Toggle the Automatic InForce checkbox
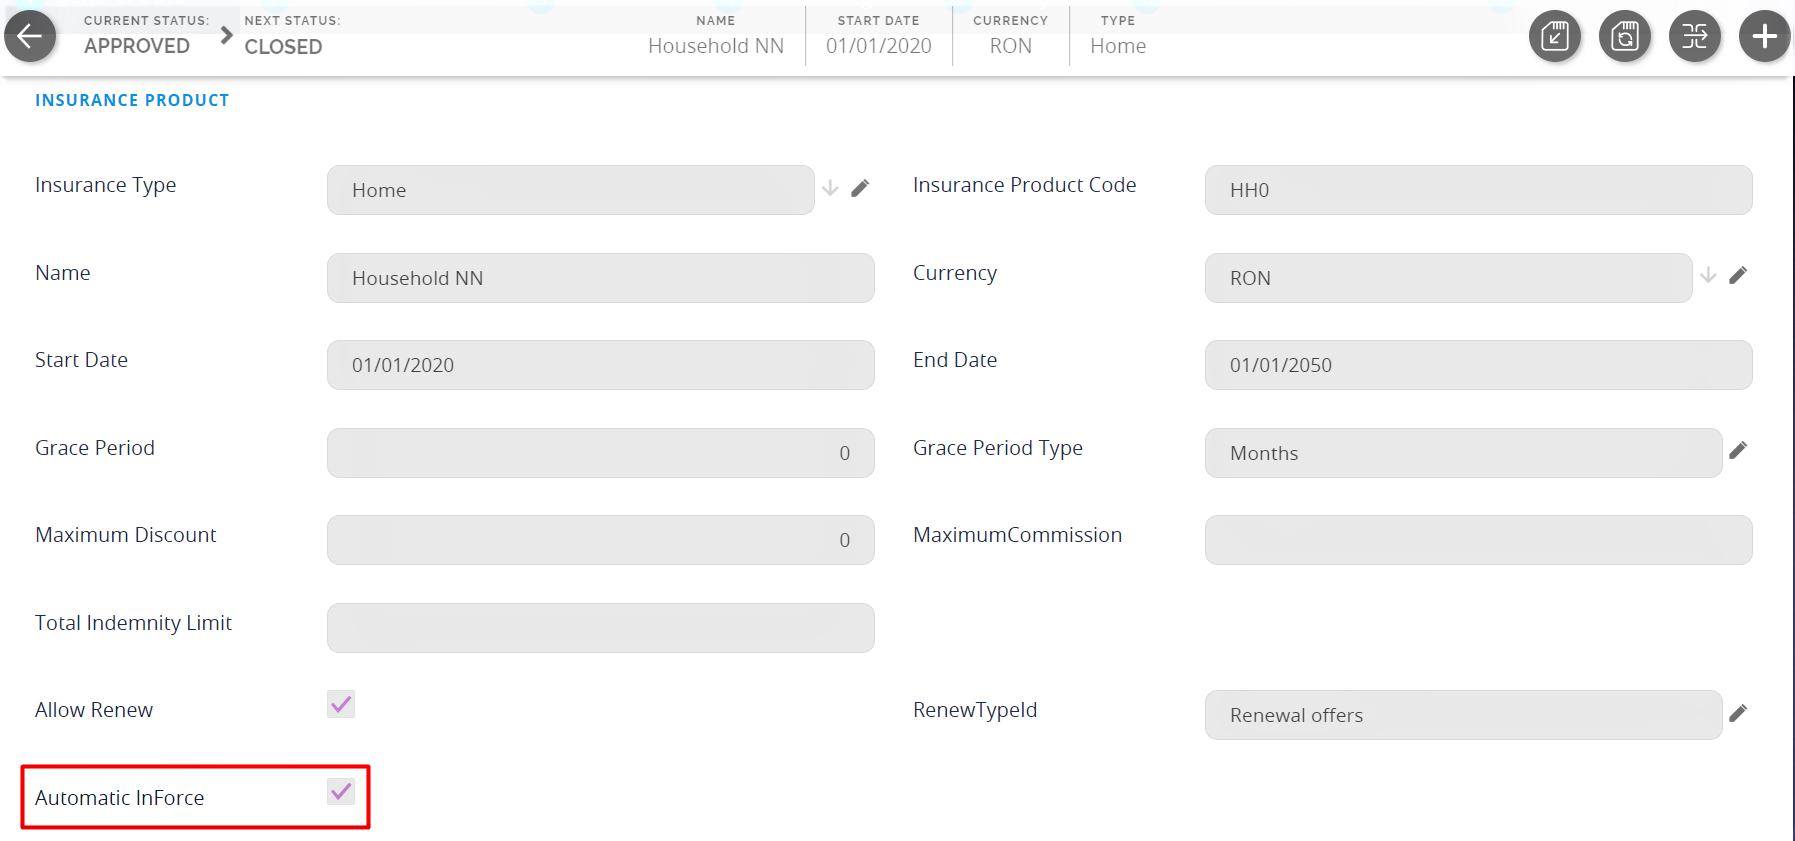Screen dimensions: 1795x841 point(341,792)
